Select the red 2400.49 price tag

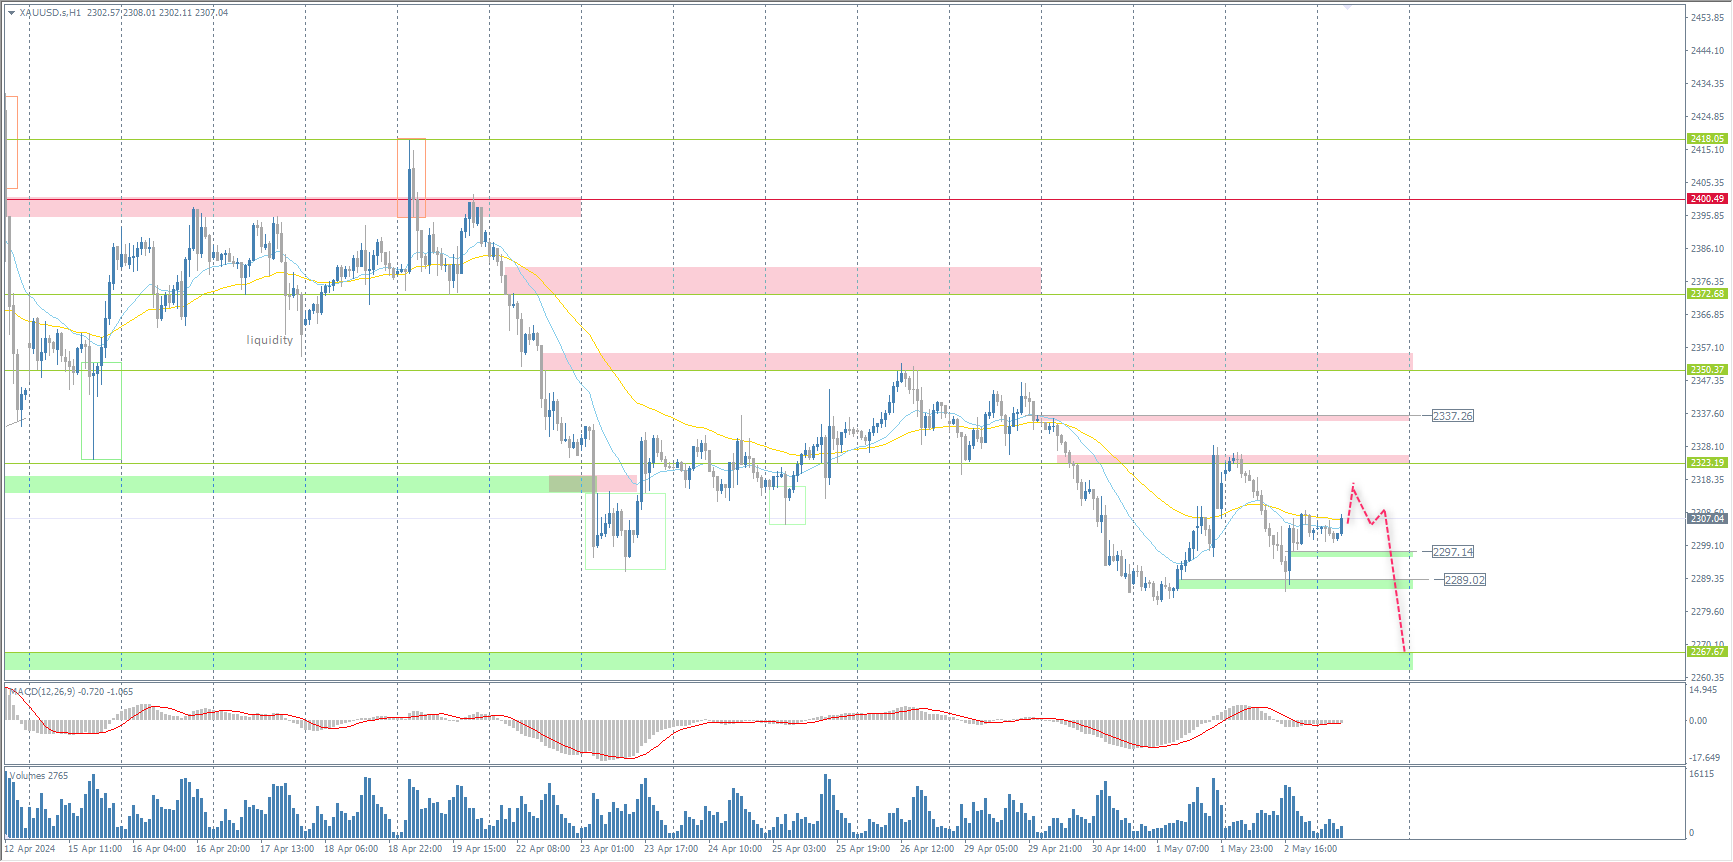point(1707,199)
